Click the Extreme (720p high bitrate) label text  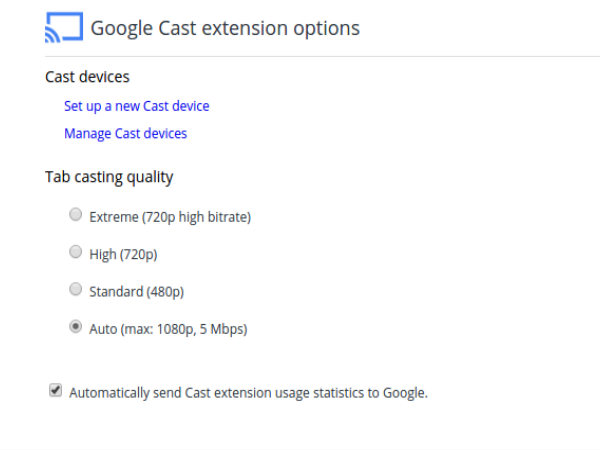coord(170,217)
